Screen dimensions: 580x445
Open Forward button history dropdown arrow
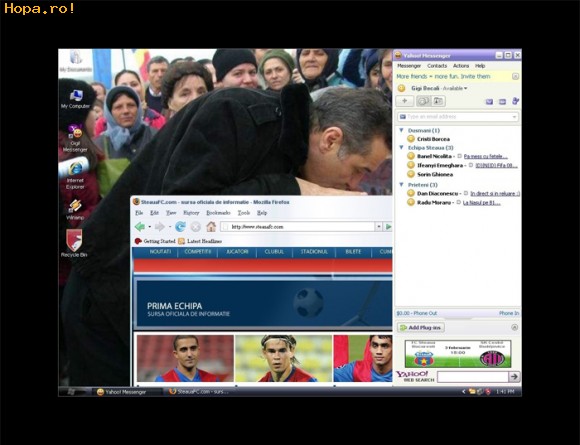click(x=169, y=226)
